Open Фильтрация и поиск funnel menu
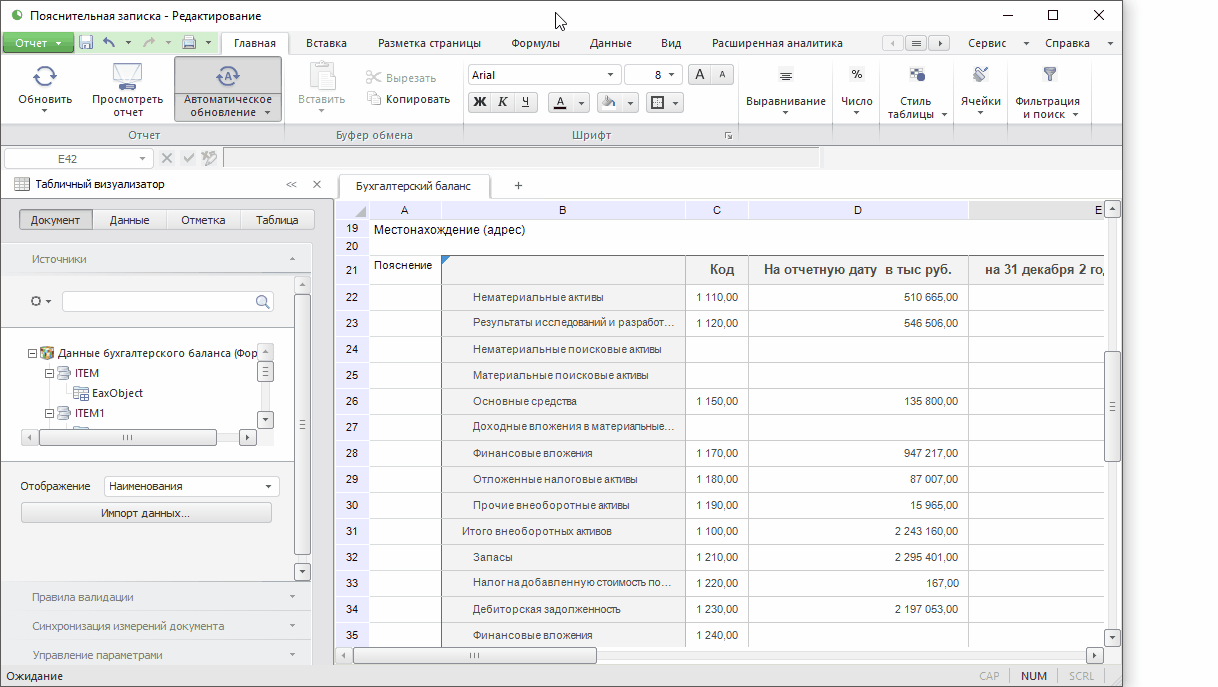The height and width of the screenshot is (687, 1218). pos(1047,90)
